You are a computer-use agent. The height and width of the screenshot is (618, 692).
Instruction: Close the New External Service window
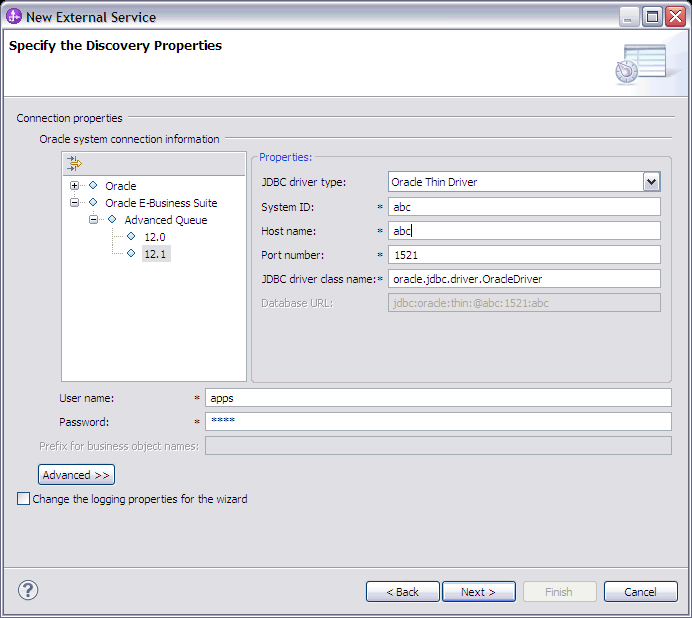click(676, 17)
